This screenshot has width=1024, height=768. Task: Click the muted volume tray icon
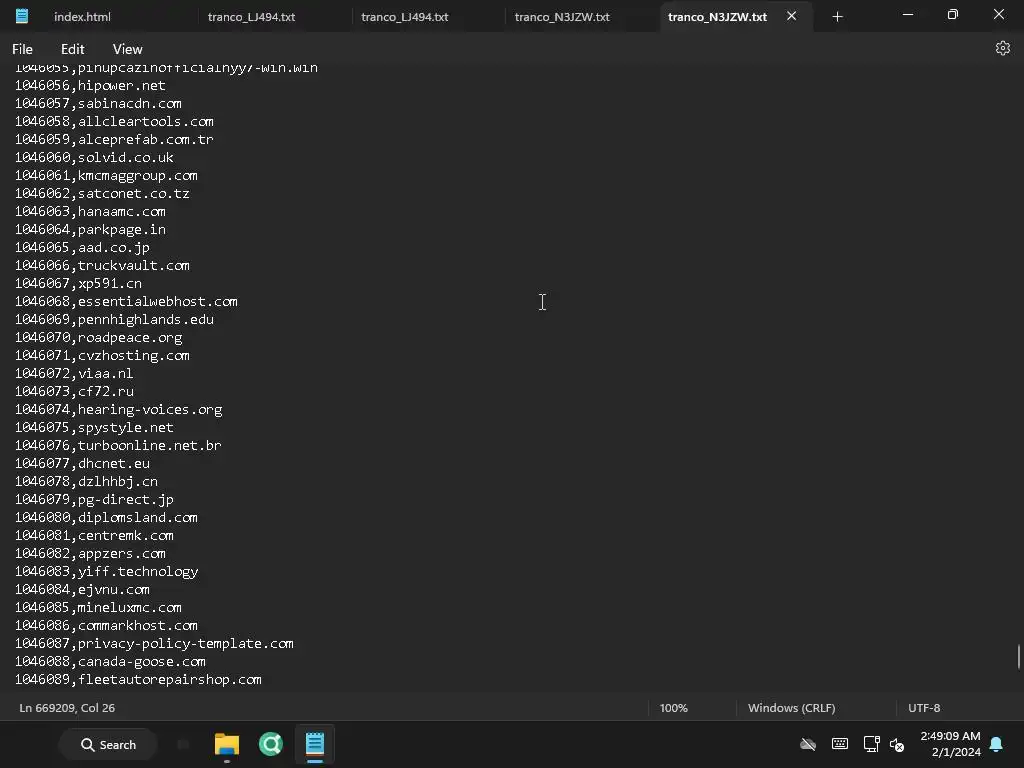coord(897,744)
